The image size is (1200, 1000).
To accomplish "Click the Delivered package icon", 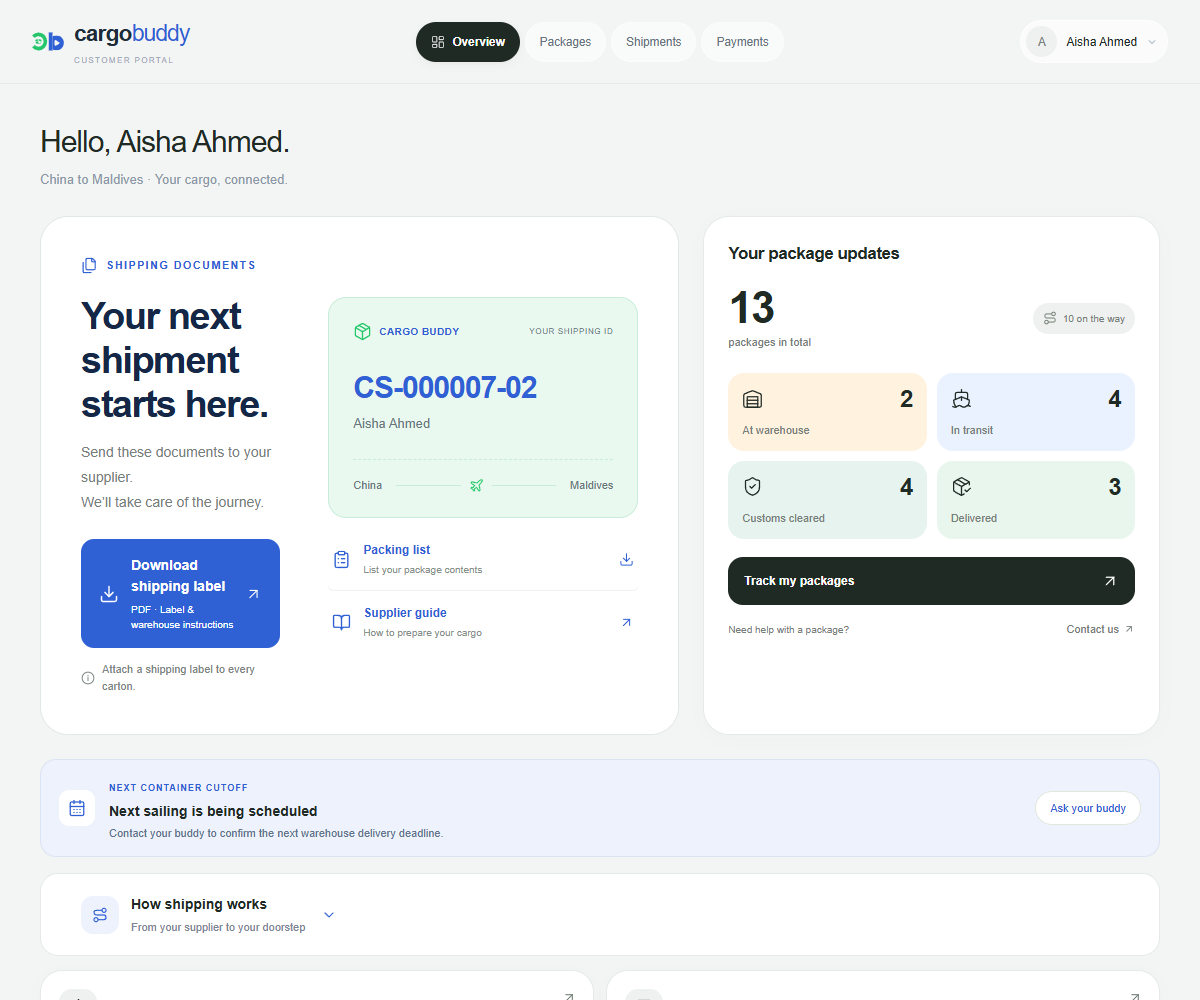I will [961, 487].
